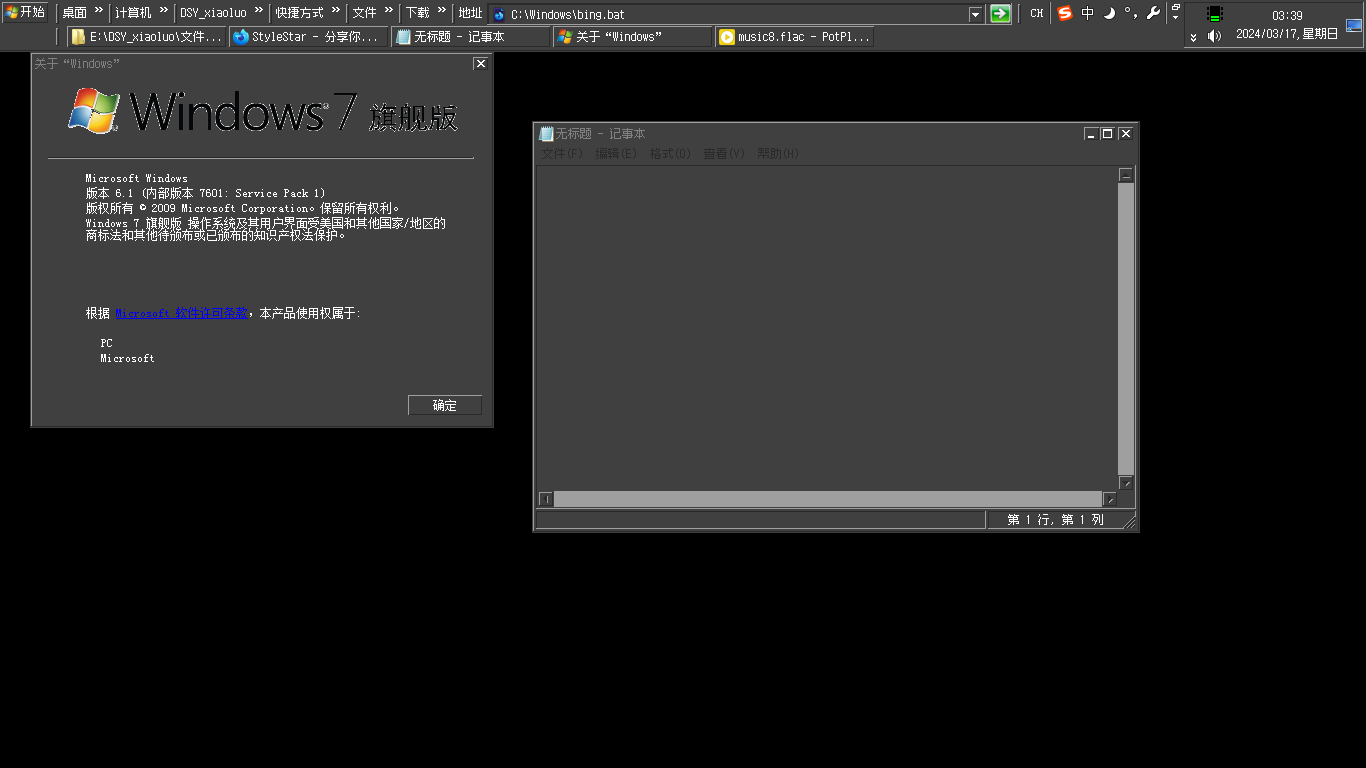Click the Notepad title bar icon

pyautogui.click(x=546, y=134)
